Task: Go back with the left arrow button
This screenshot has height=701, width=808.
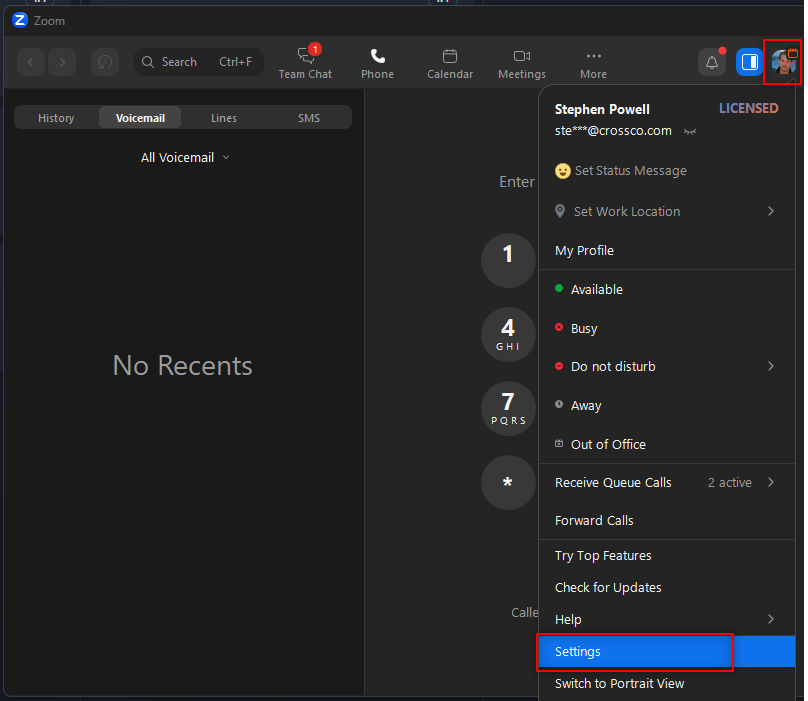Action: (x=31, y=62)
